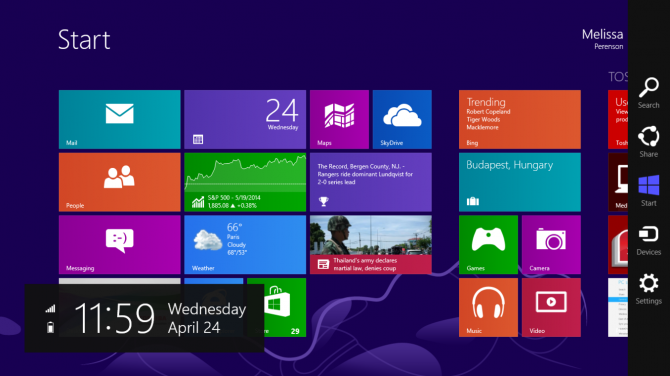
Task: Open the Video tile
Action: coord(551,307)
